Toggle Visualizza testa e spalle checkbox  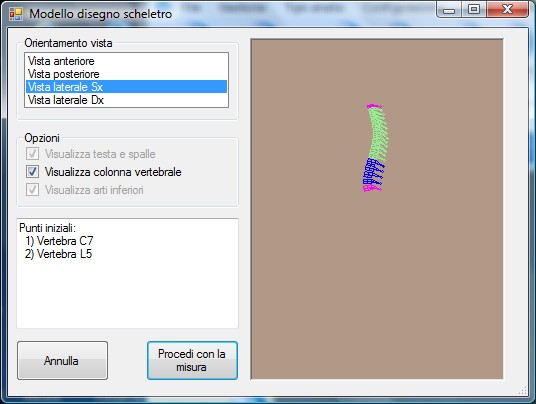click(32, 154)
